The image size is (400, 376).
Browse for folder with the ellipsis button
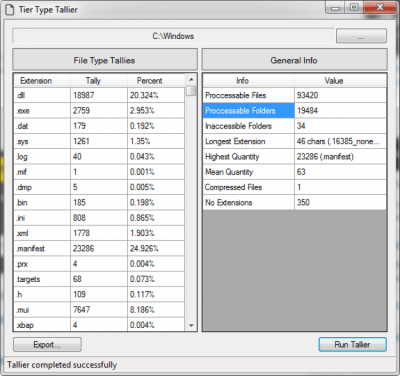tap(361, 36)
